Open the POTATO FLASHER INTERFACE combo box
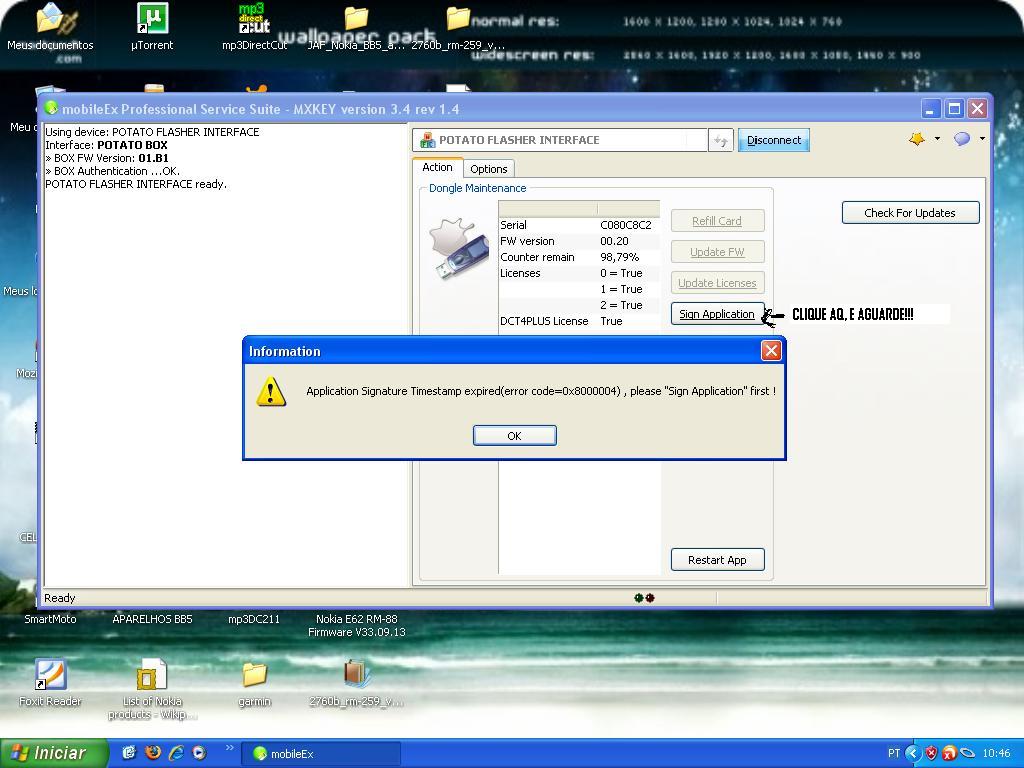The width and height of the screenshot is (1024, 768). [560, 141]
